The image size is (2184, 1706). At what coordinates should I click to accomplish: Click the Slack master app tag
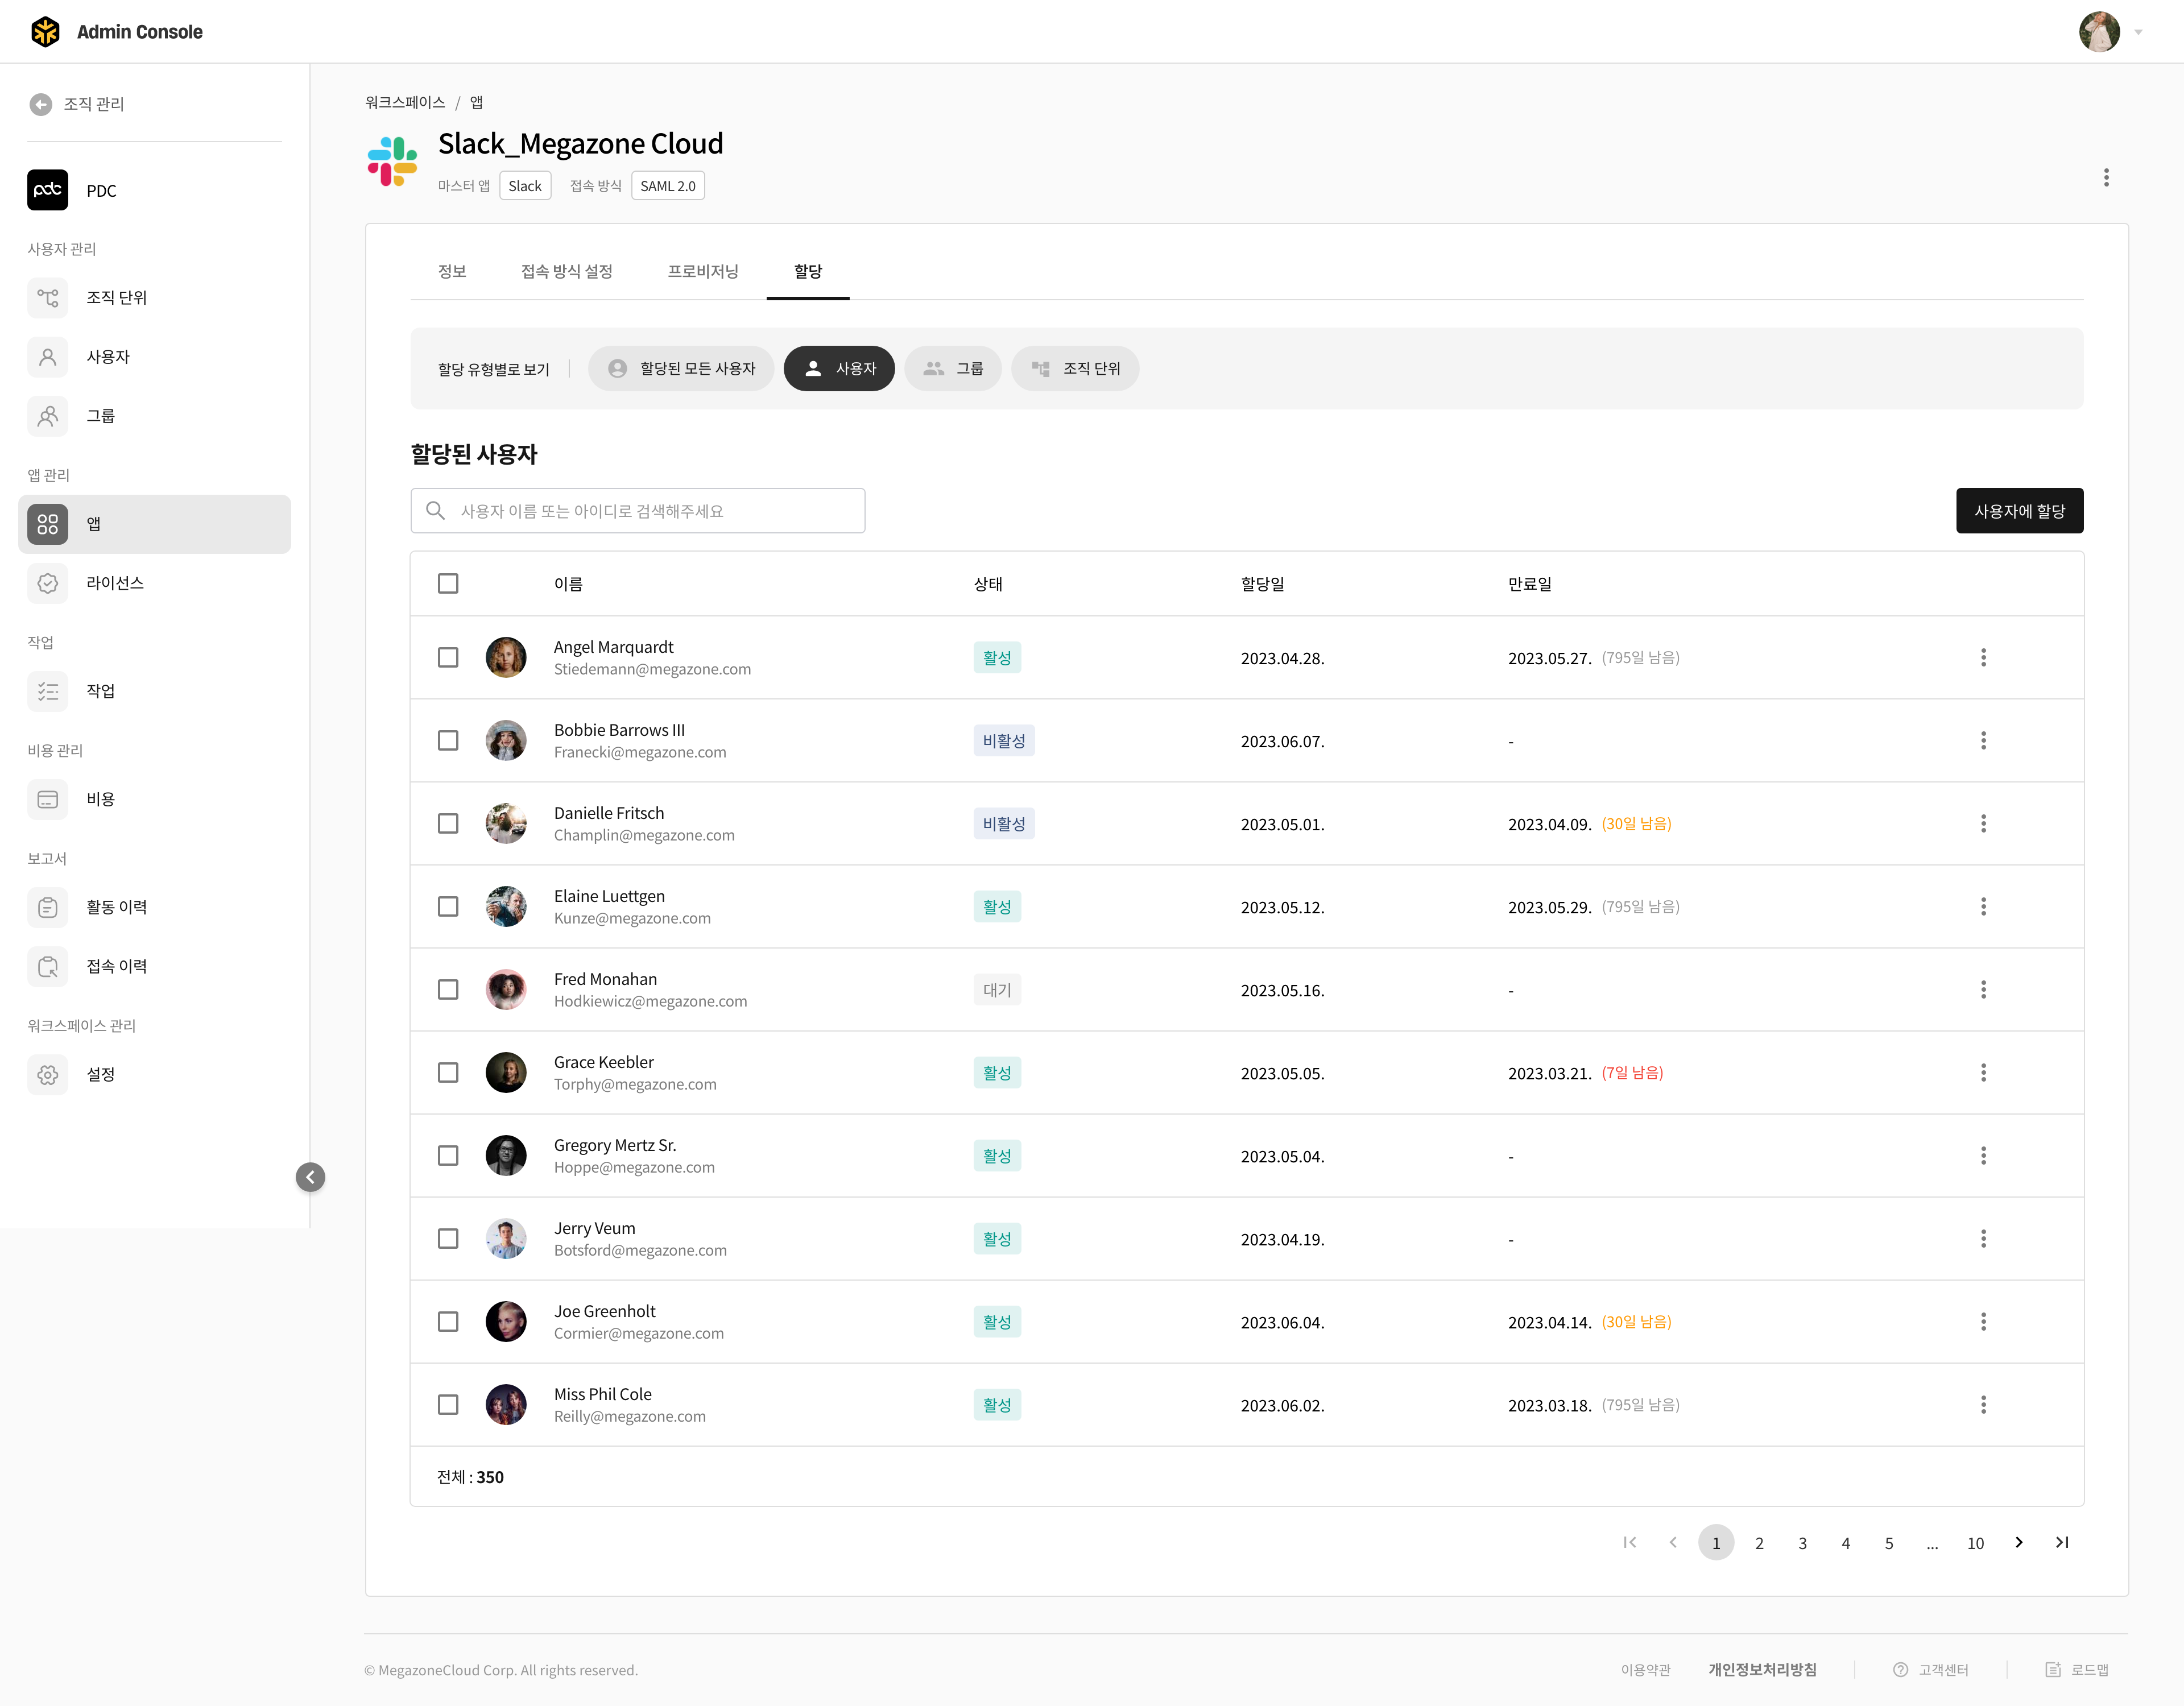pyautogui.click(x=525, y=186)
